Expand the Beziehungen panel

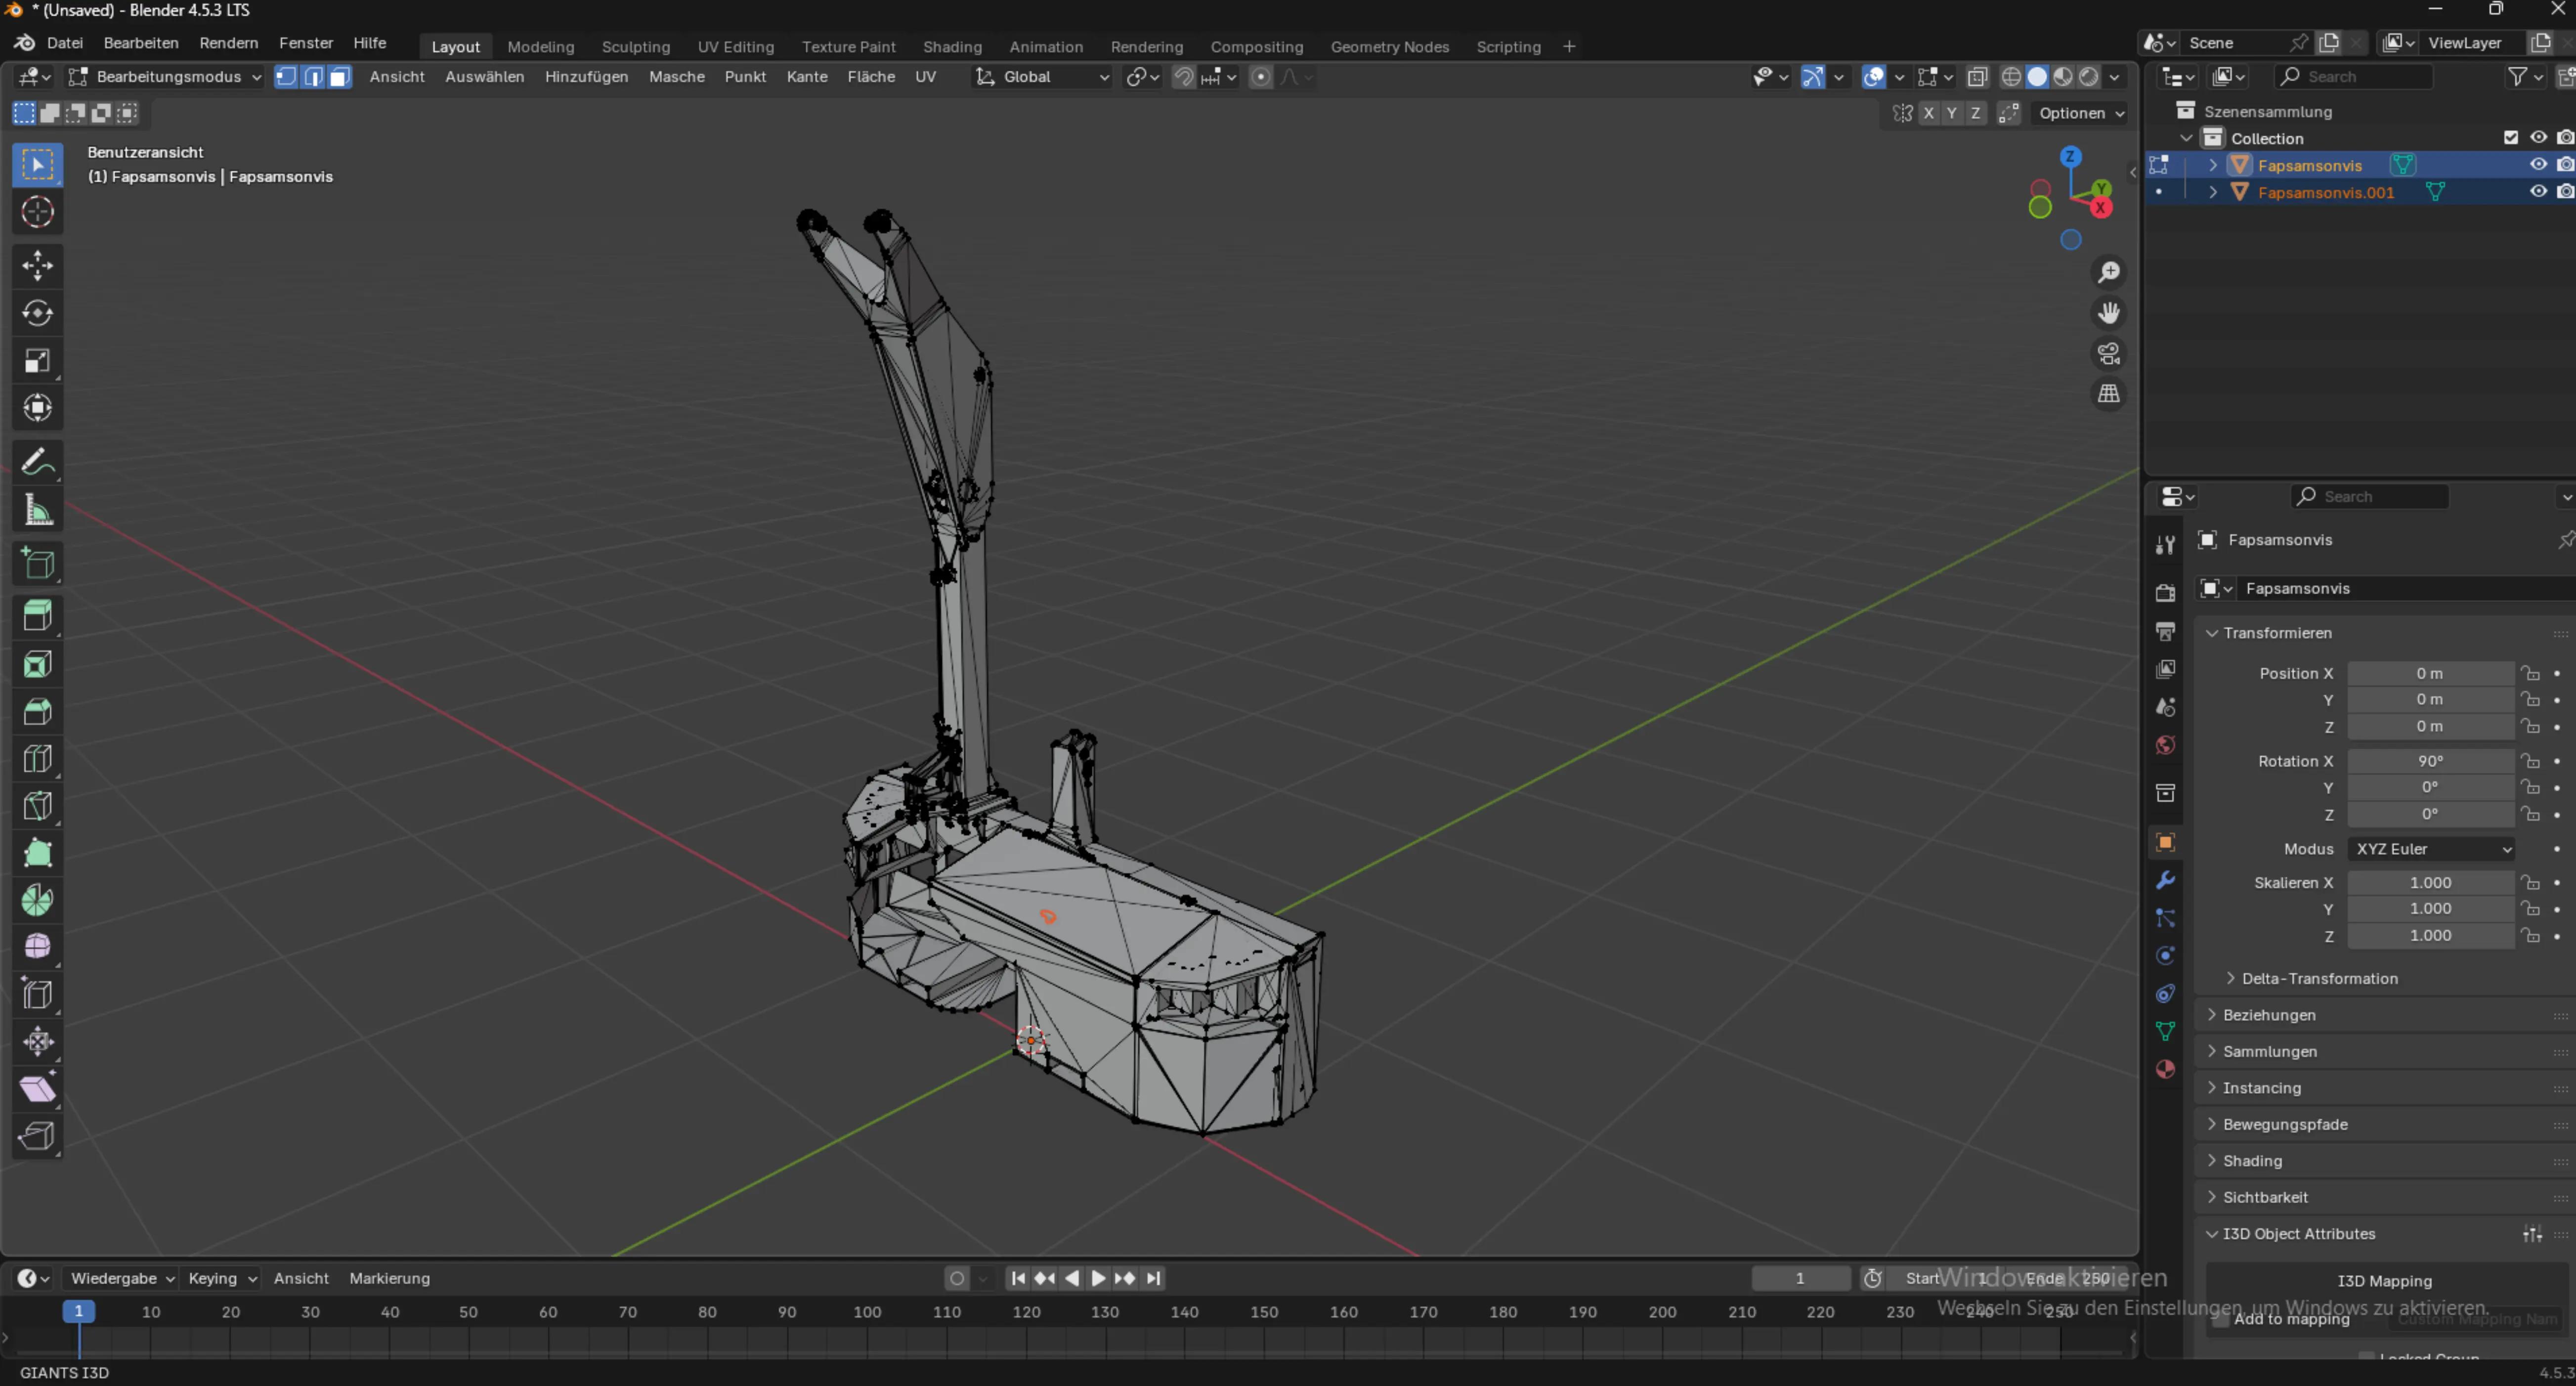pos(2268,1015)
